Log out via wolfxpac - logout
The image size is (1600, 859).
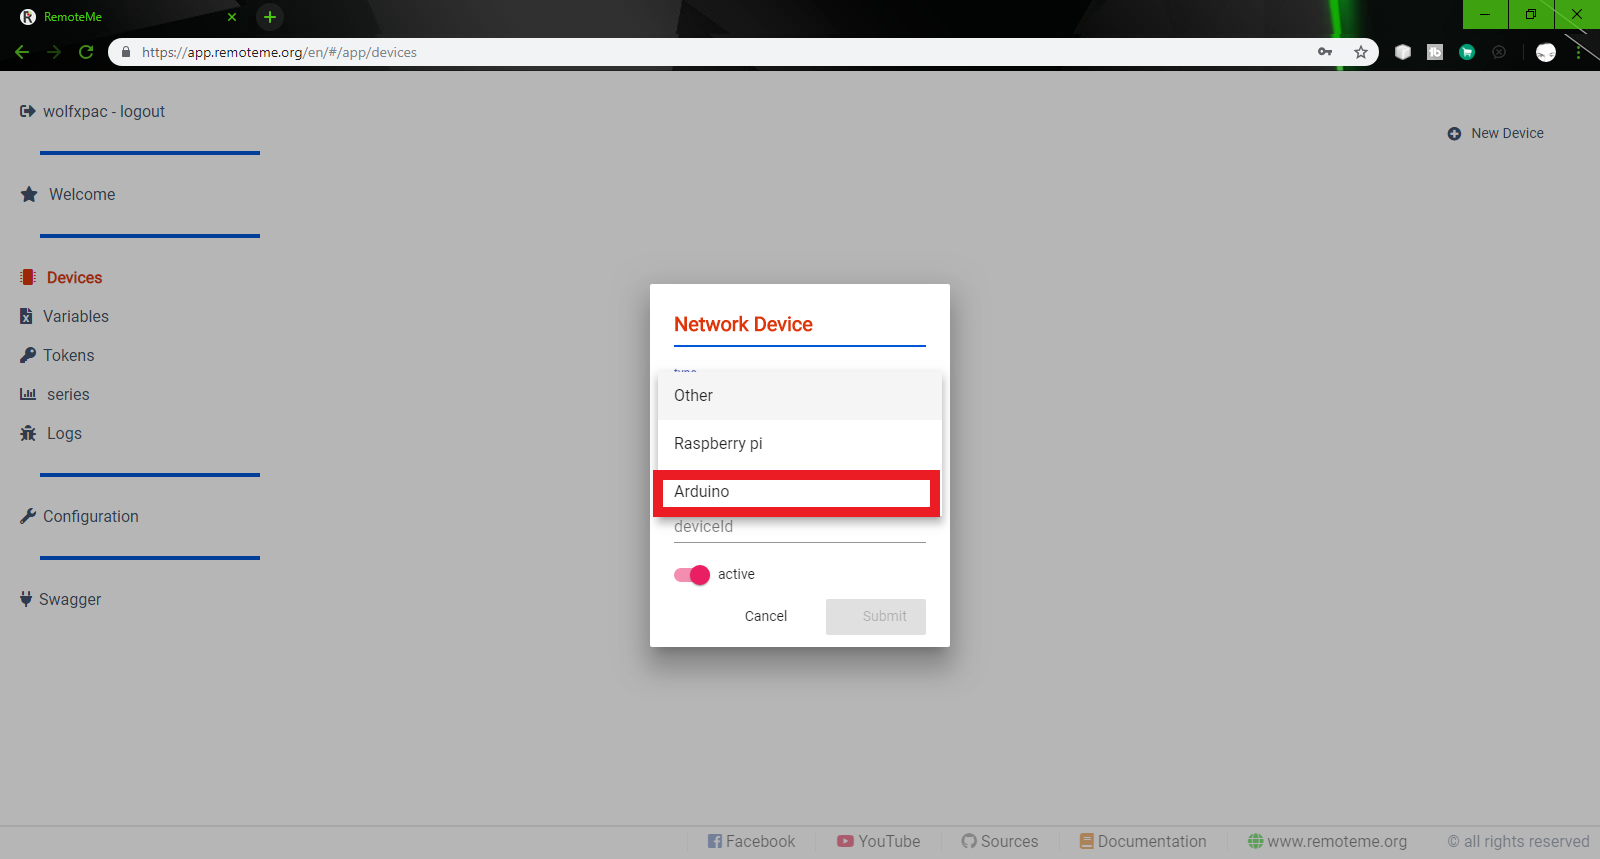[x=104, y=112]
